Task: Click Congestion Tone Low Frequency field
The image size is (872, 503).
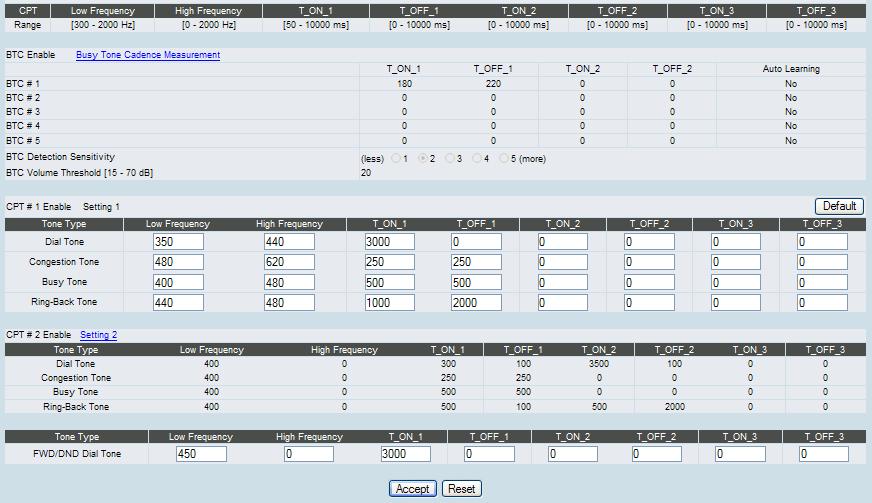Action: [x=178, y=262]
